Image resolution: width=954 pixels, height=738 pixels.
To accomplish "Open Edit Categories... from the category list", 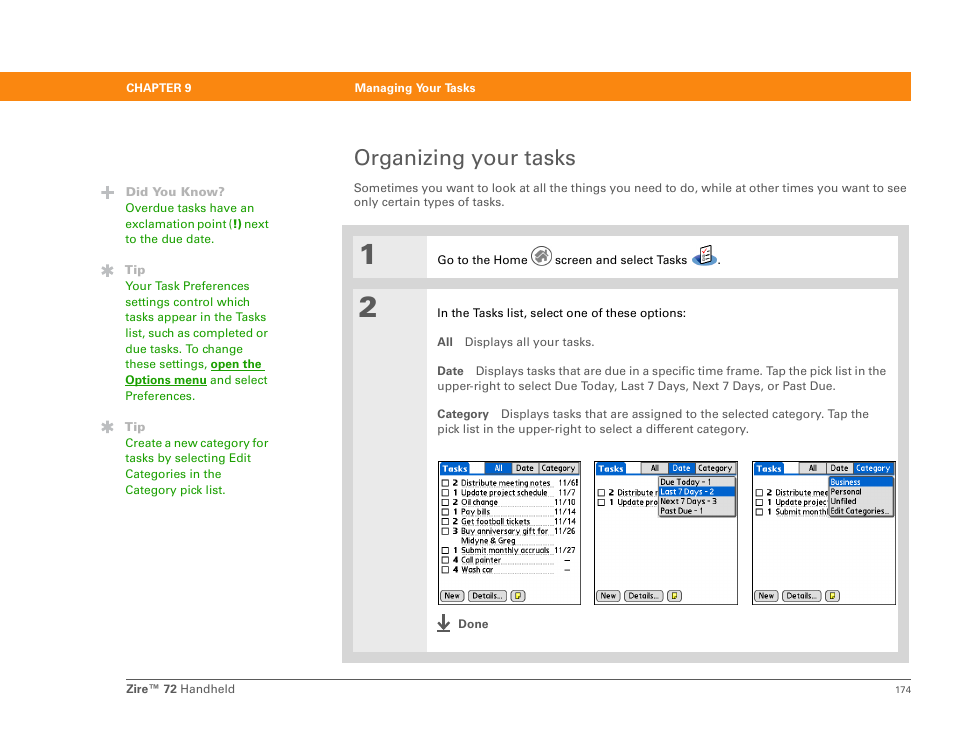I will click(861, 511).
